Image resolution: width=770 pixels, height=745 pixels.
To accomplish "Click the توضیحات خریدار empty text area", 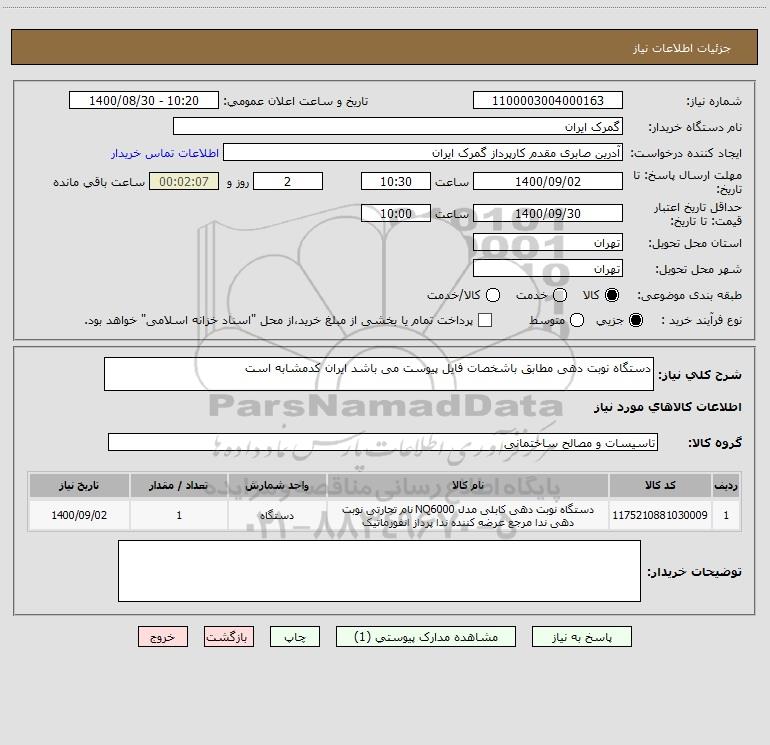I will tap(379, 571).
